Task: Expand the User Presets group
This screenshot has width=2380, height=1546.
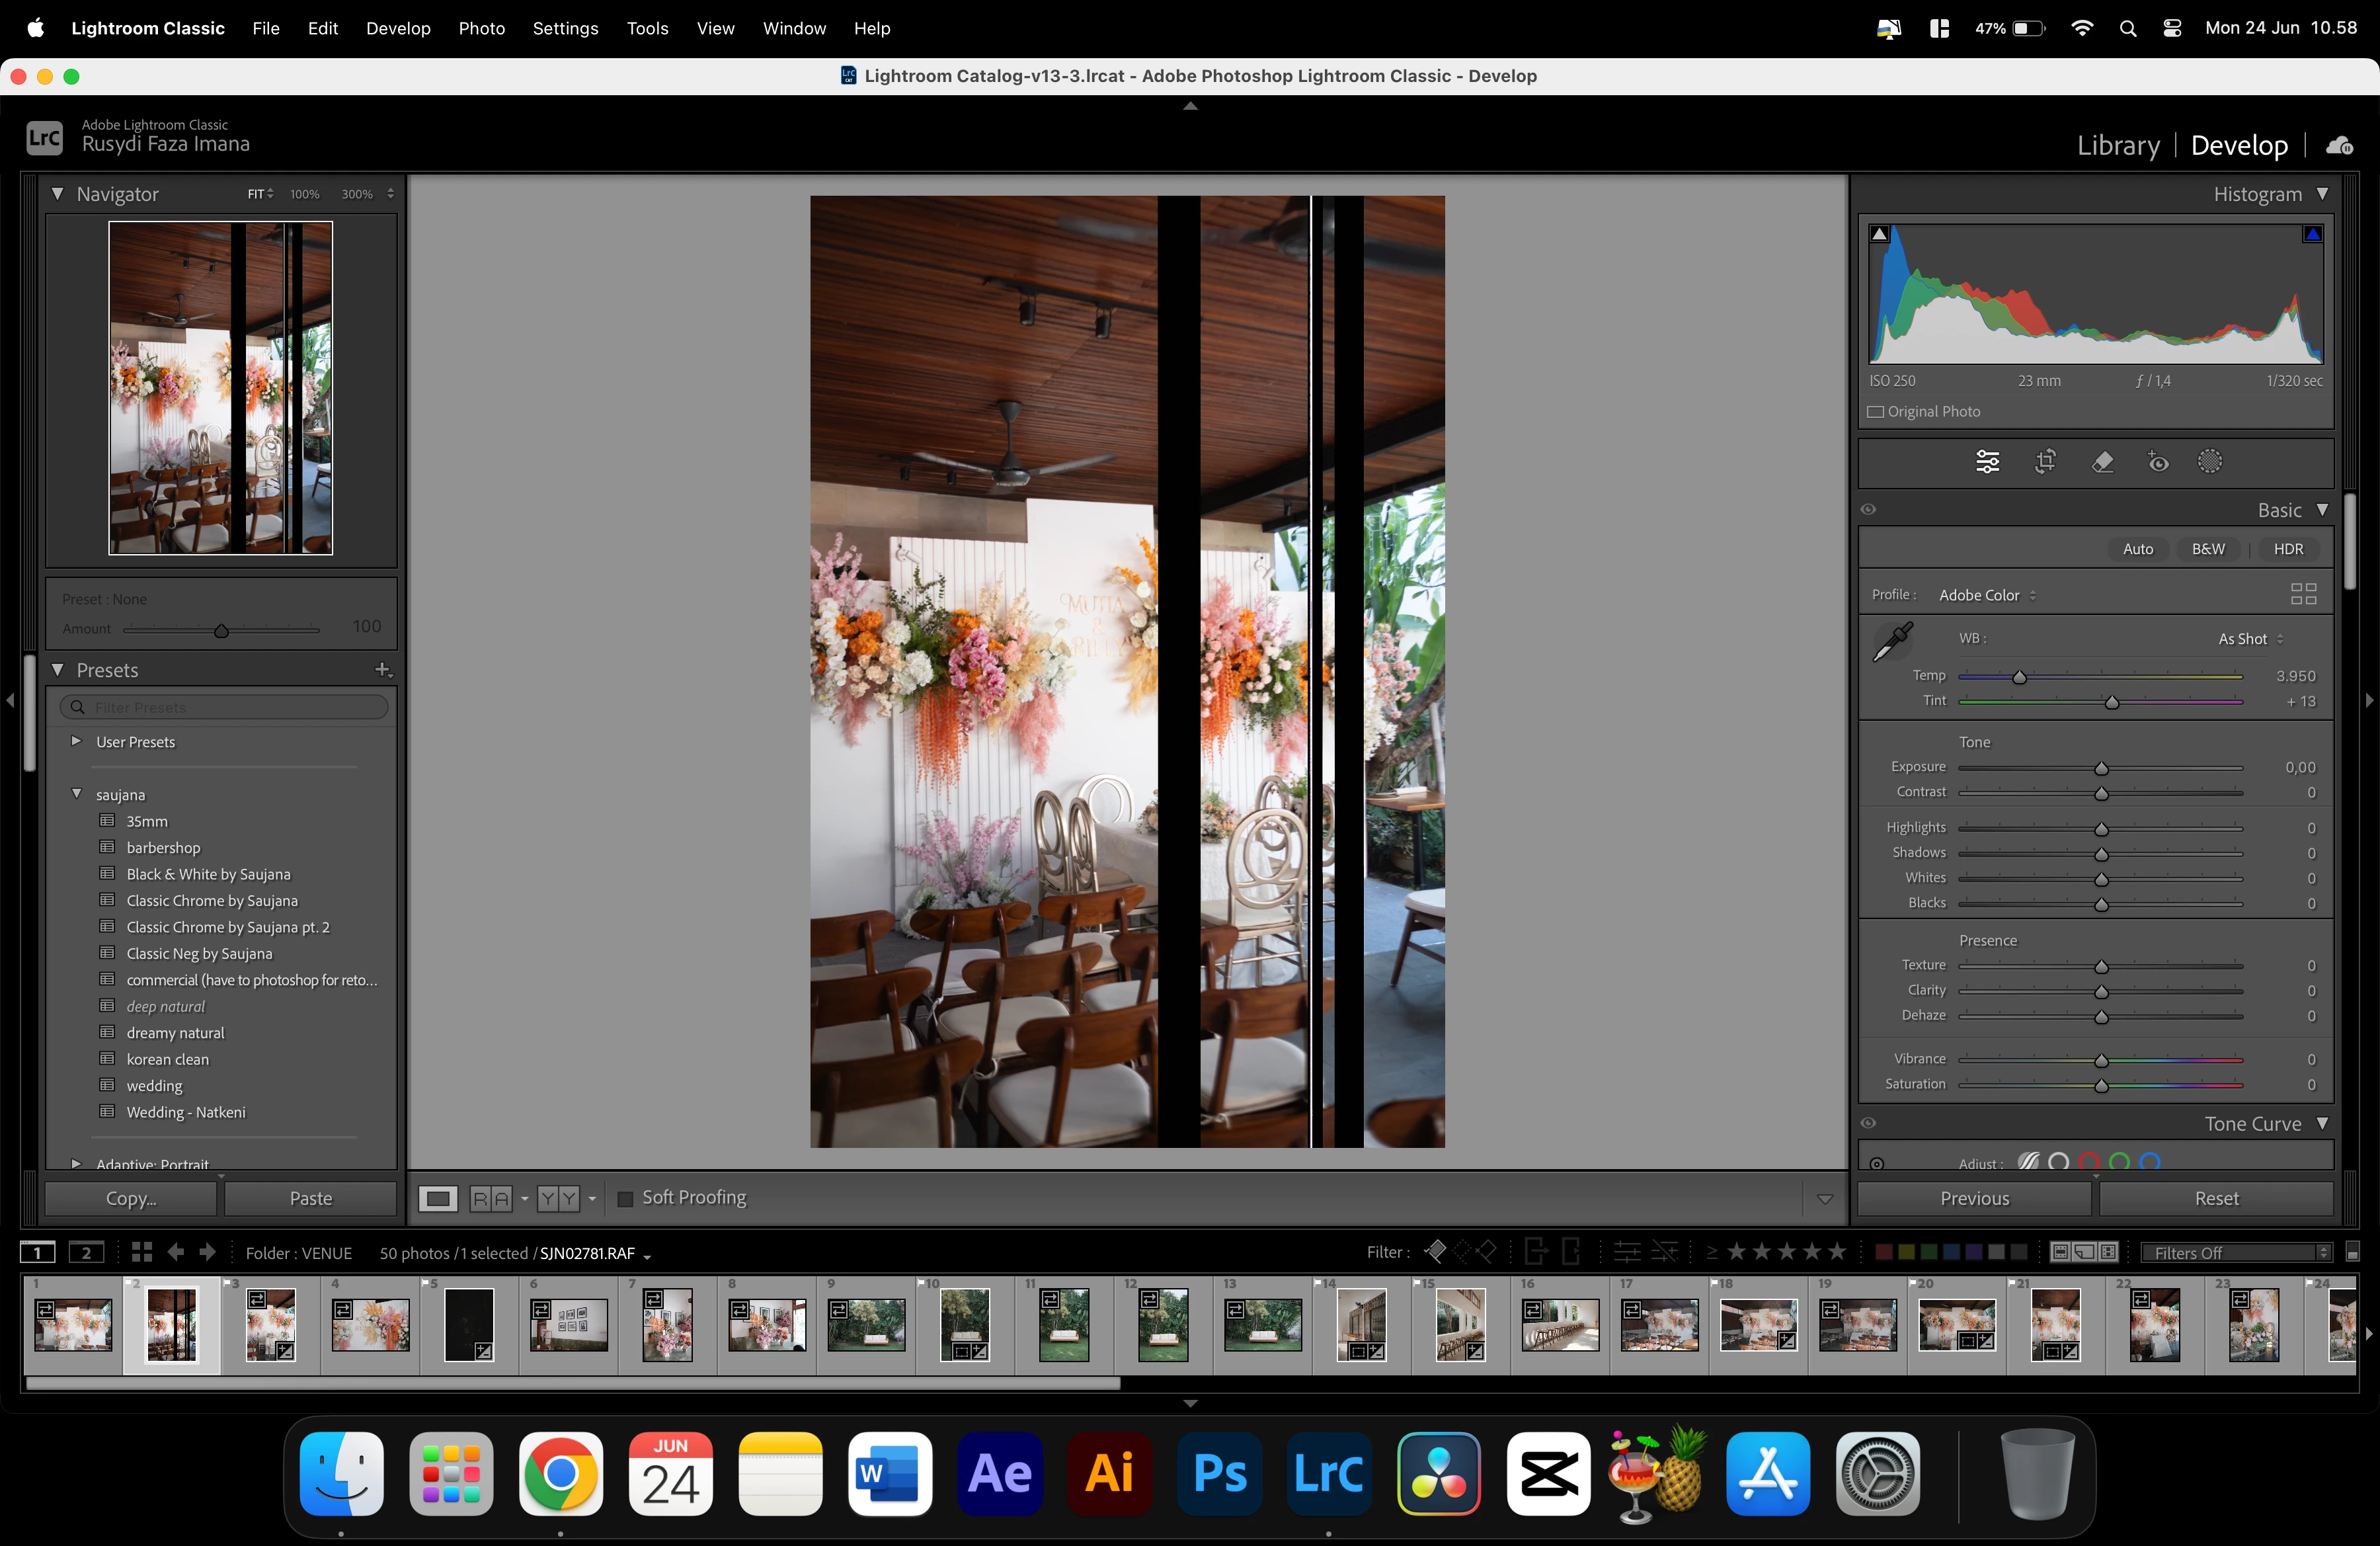Action: click(76, 741)
